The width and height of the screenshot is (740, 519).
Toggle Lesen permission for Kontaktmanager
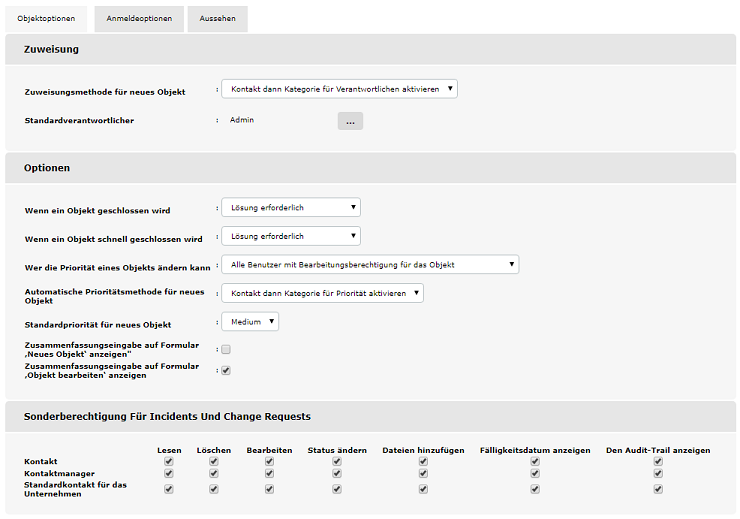tap(169, 473)
